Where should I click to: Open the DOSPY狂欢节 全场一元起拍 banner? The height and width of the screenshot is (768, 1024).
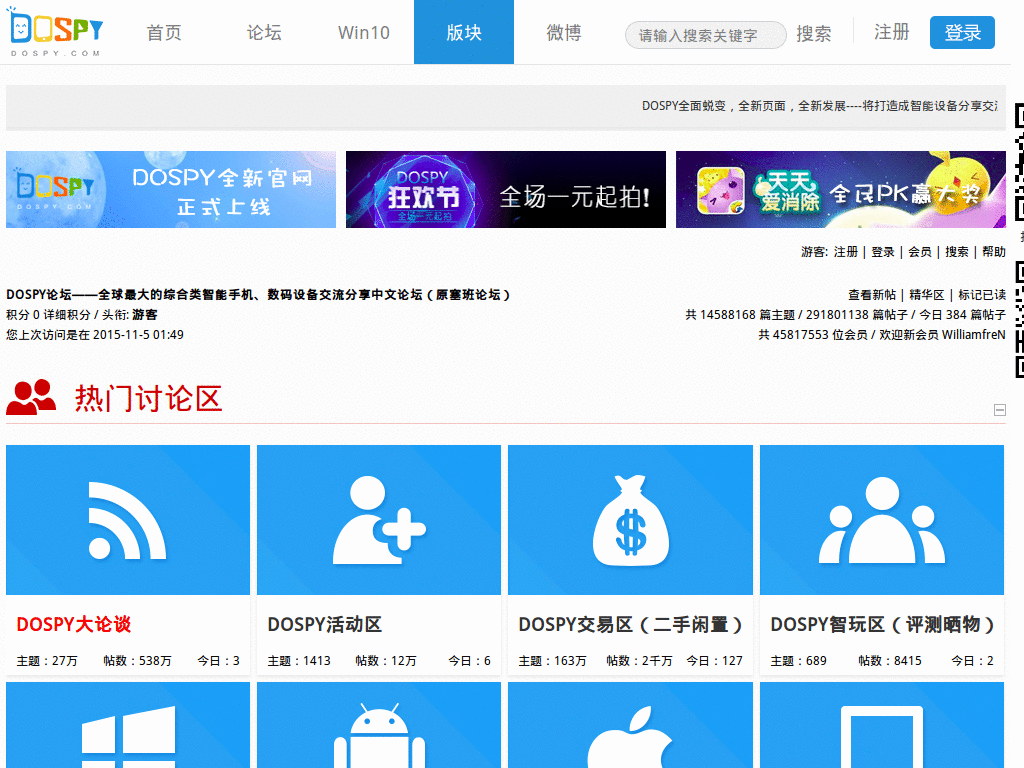click(505, 189)
